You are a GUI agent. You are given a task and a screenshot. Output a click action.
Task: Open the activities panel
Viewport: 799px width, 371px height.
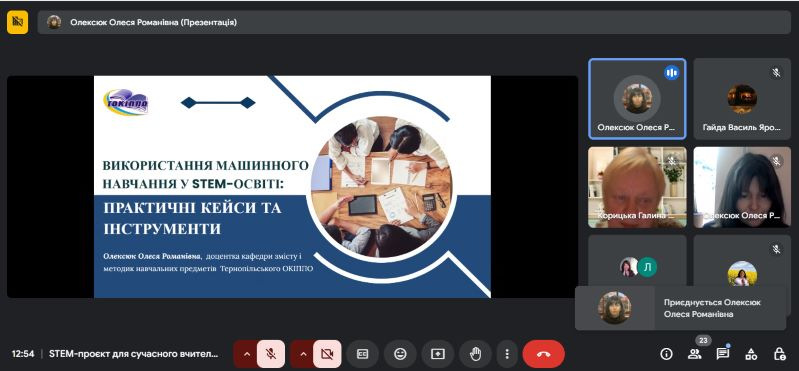coord(751,354)
